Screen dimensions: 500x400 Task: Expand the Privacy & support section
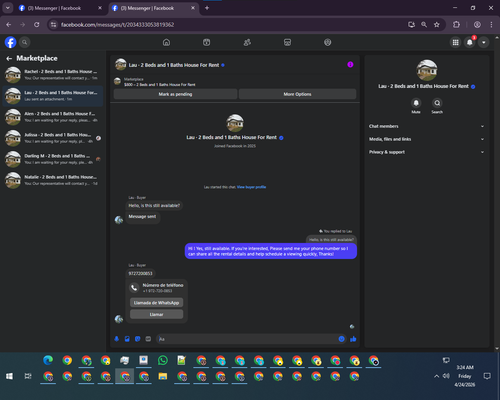[426, 152]
